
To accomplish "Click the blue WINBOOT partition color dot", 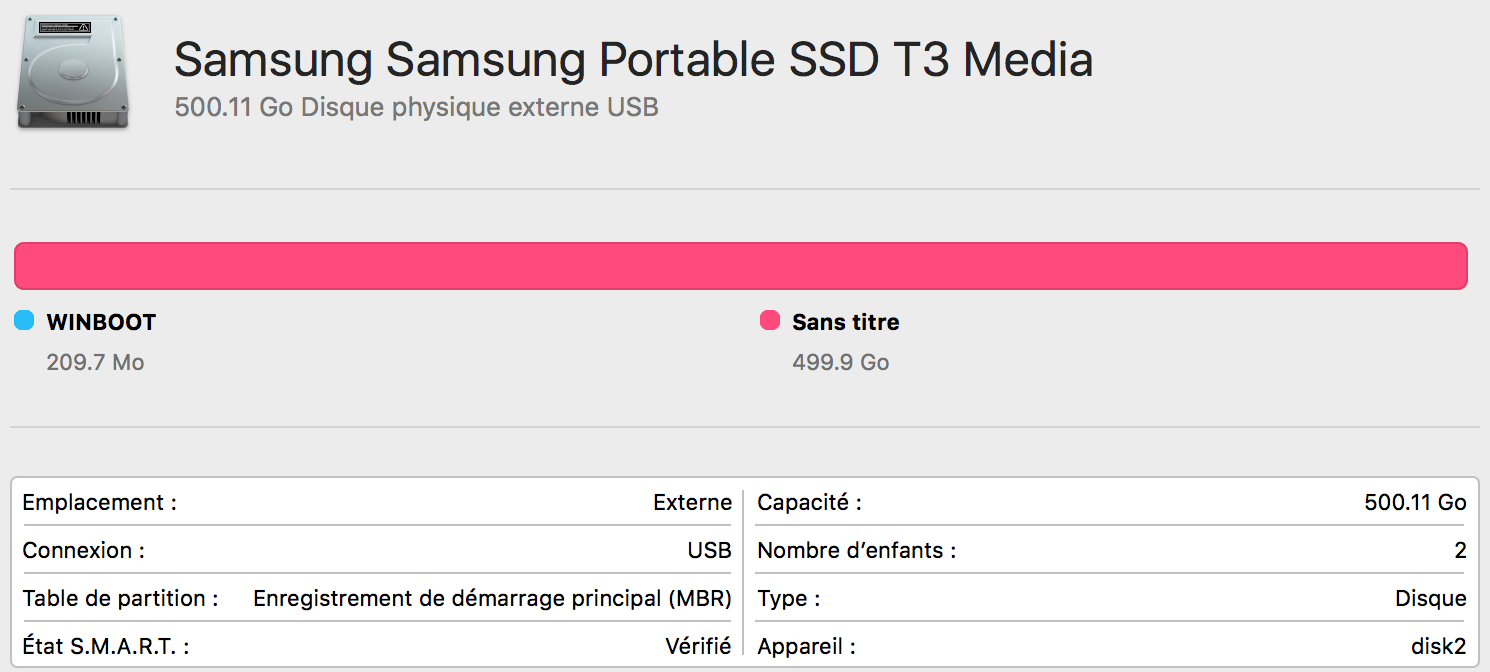I will (x=24, y=321).
